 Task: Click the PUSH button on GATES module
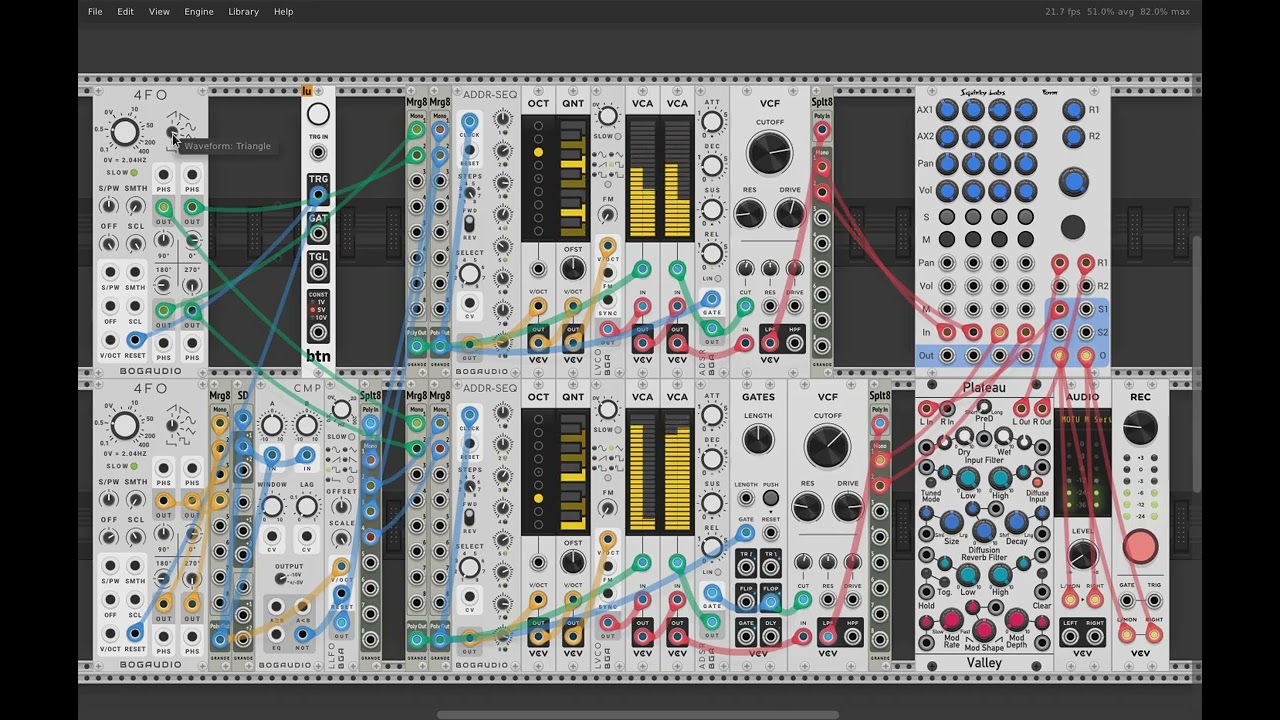point(771,498)
